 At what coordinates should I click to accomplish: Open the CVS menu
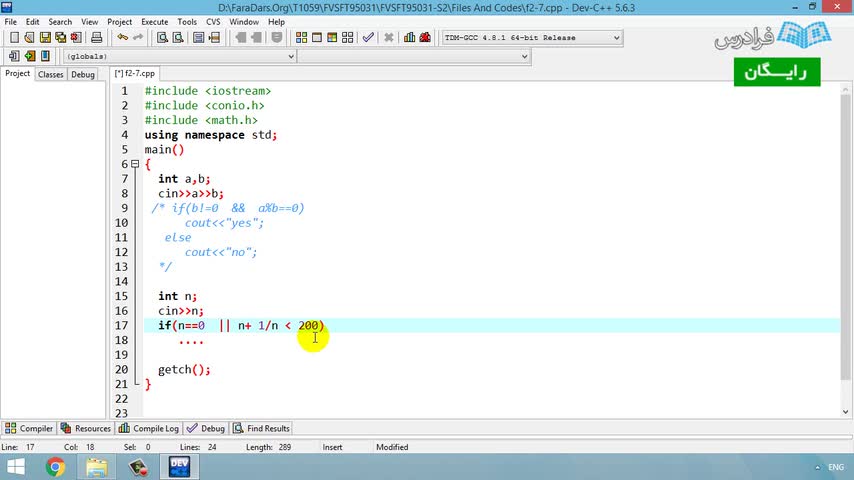213,22
